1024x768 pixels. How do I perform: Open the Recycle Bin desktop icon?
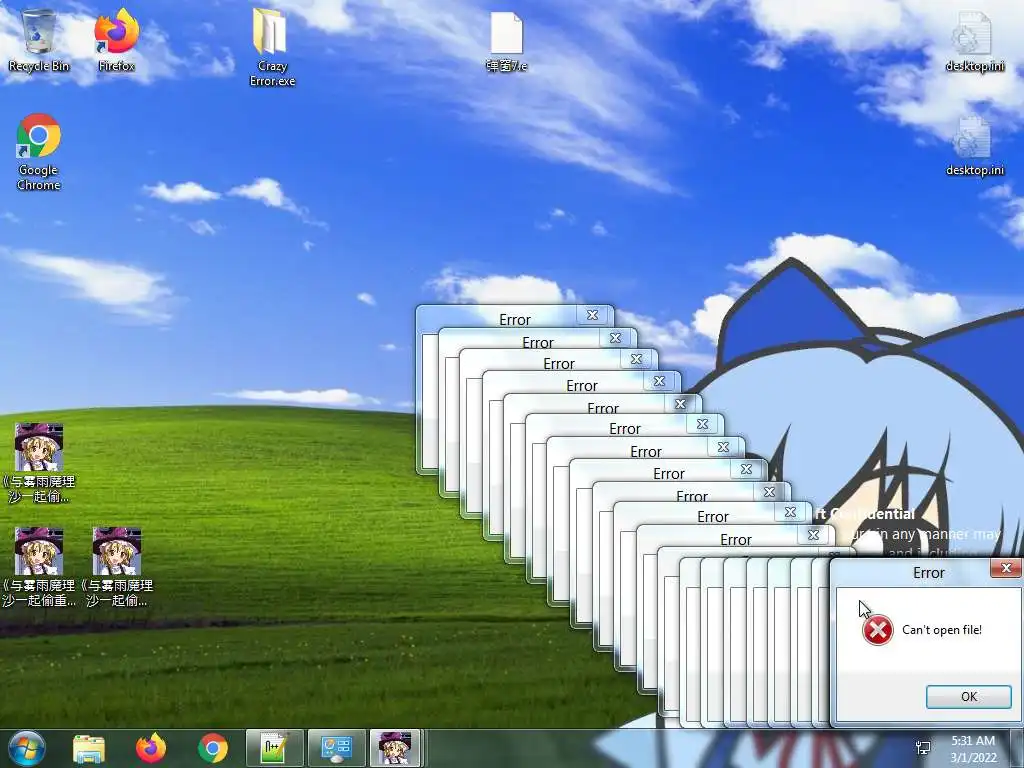tap(39, 40)
